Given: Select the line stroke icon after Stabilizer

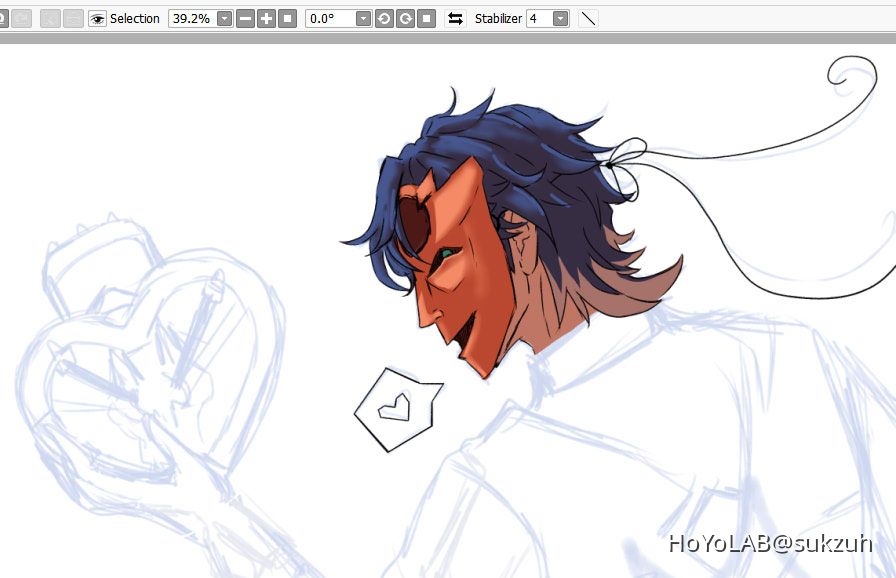Looking at the screenshot, I should pos(588,17).
